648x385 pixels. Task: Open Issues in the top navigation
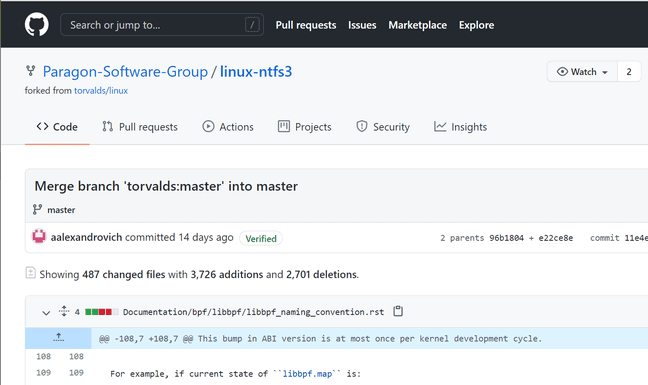coord(362,25)
